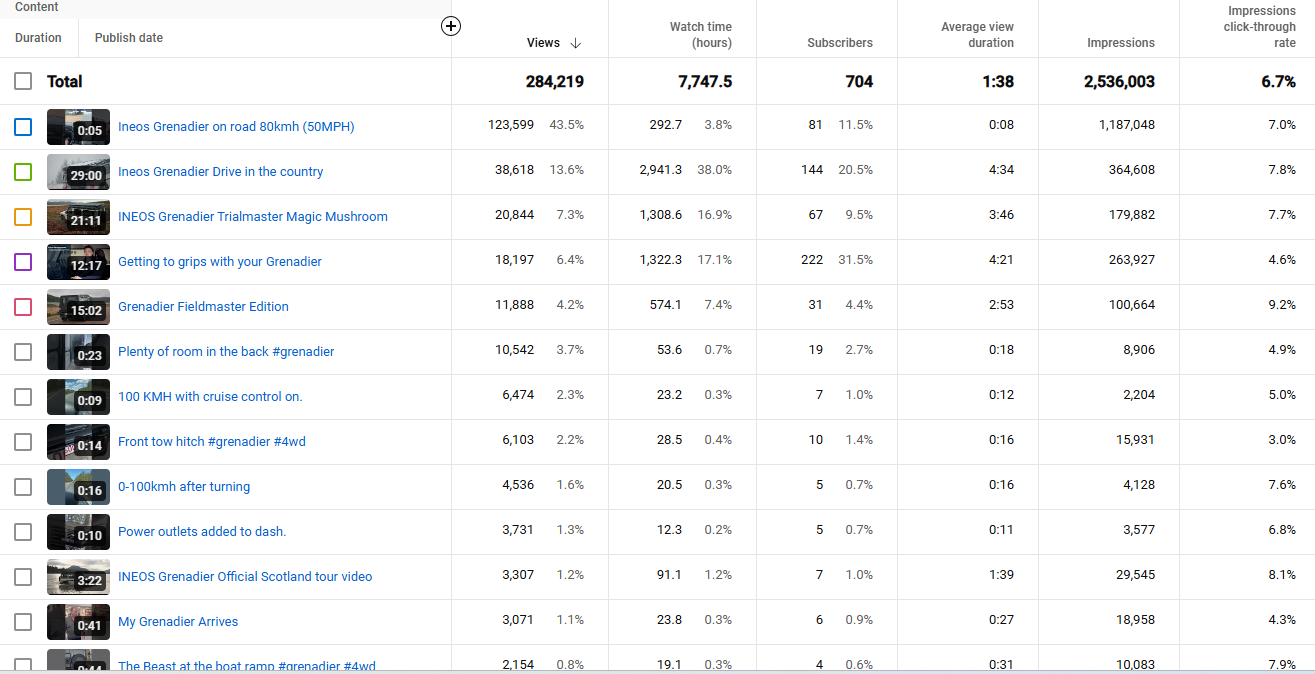Viewport: 1315px width, 674px height.
Task: Toggle the Total row checkbox
Action: click(x=23, y=82)
